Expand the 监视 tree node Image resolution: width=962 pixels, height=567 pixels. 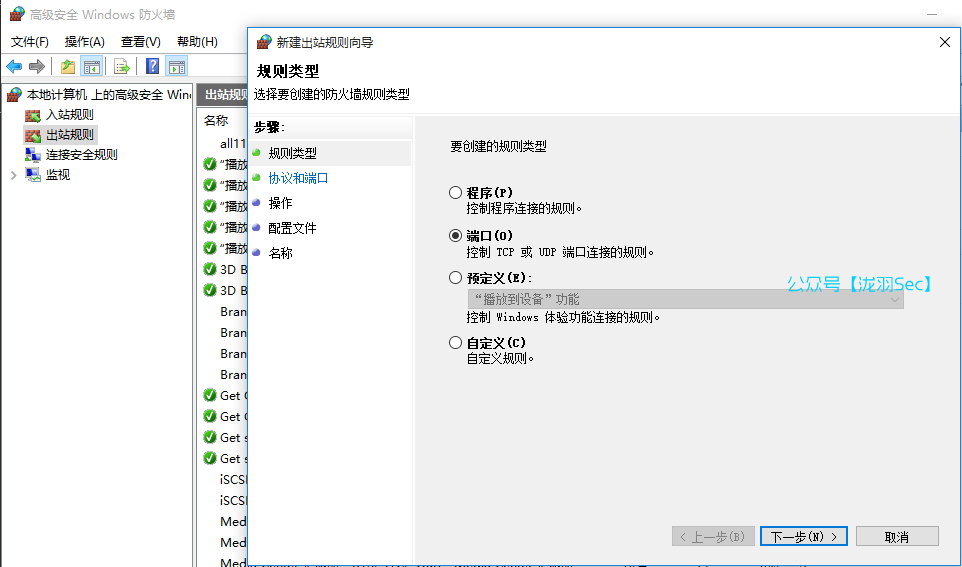pyautogui.click(x=13, y=174)
